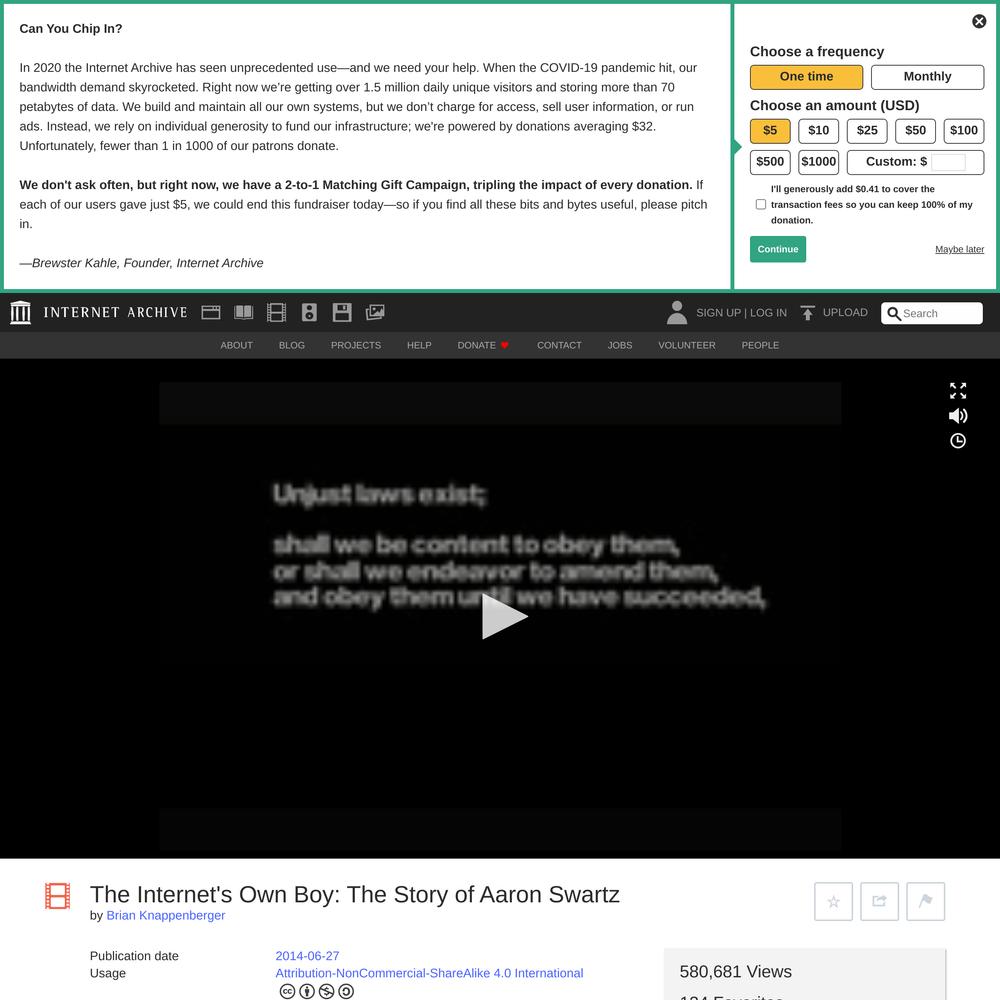Open the JOBS menu item

click(x=620, y=345)
